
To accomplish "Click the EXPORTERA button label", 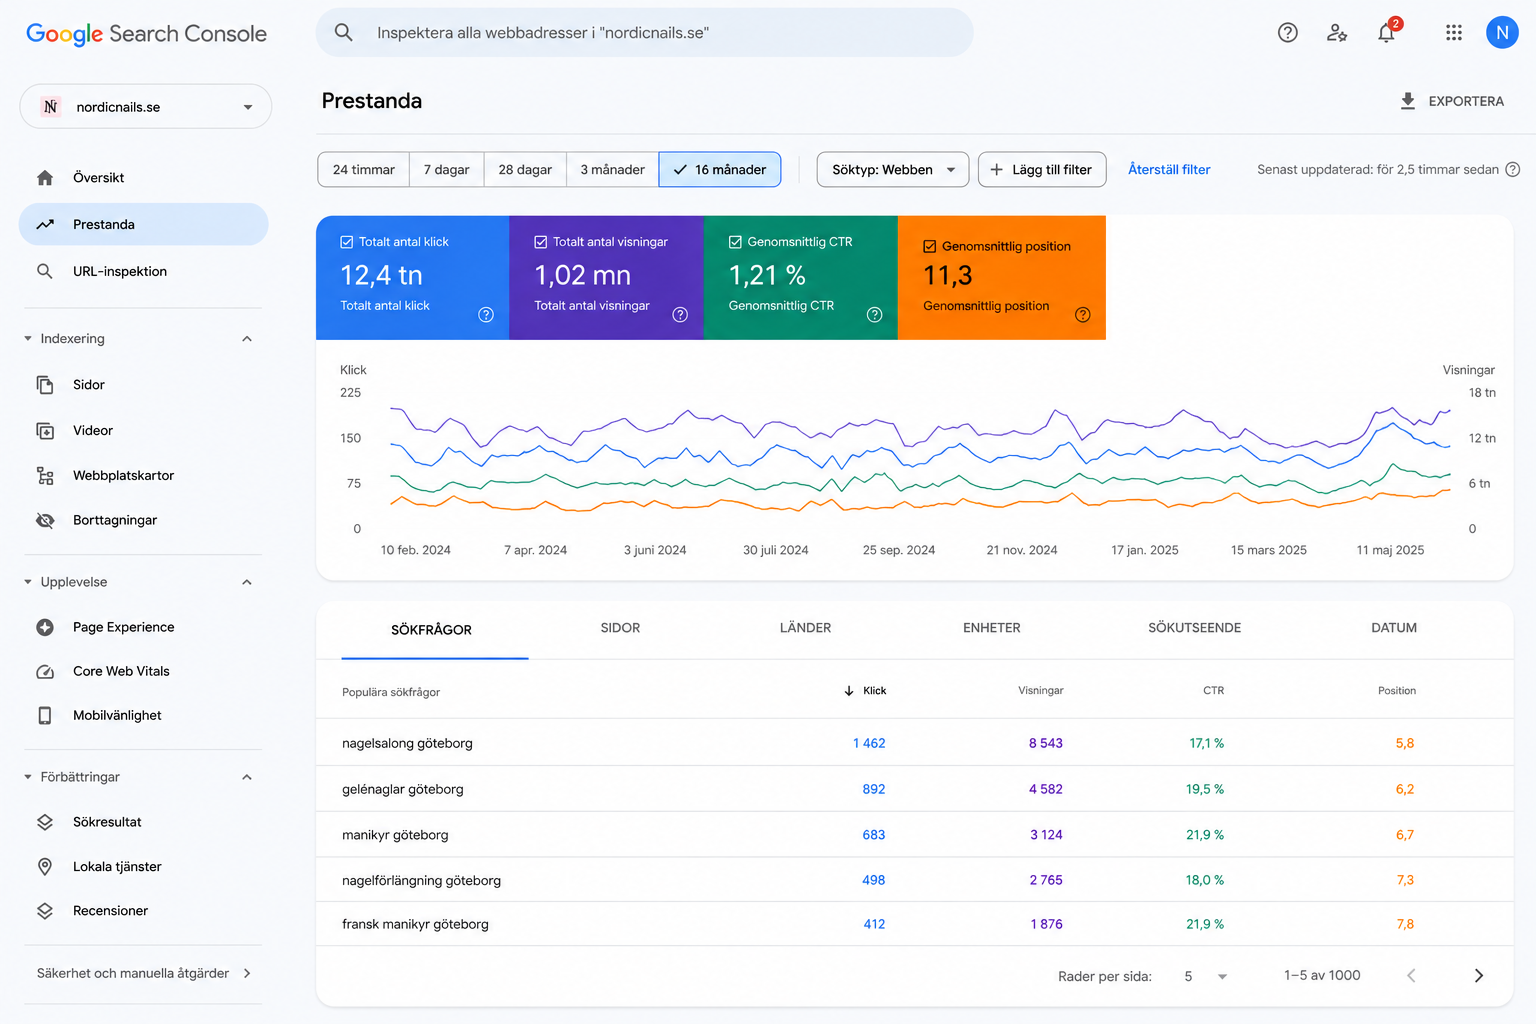I will [x=1466, y=101].
